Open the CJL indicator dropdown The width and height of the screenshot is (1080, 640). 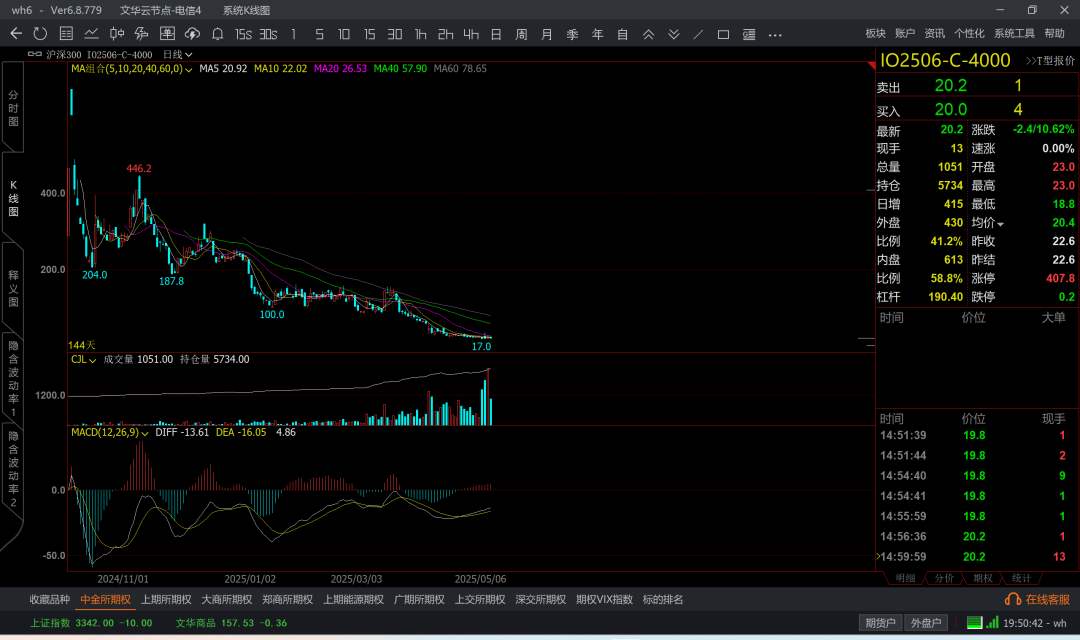coord(93,359)
